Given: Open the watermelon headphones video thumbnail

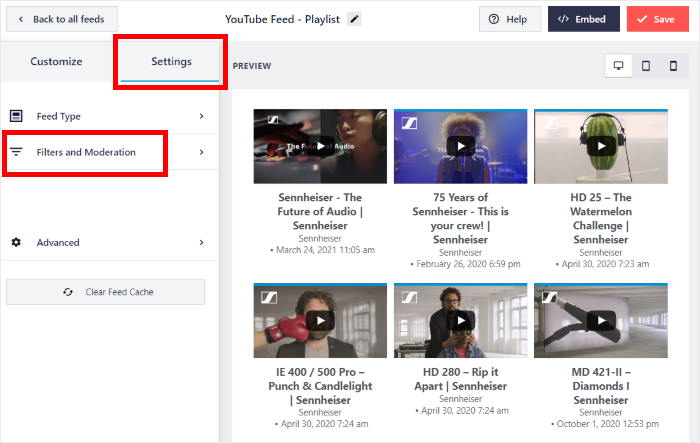Looking at the screenshot, I should point(601,146).
